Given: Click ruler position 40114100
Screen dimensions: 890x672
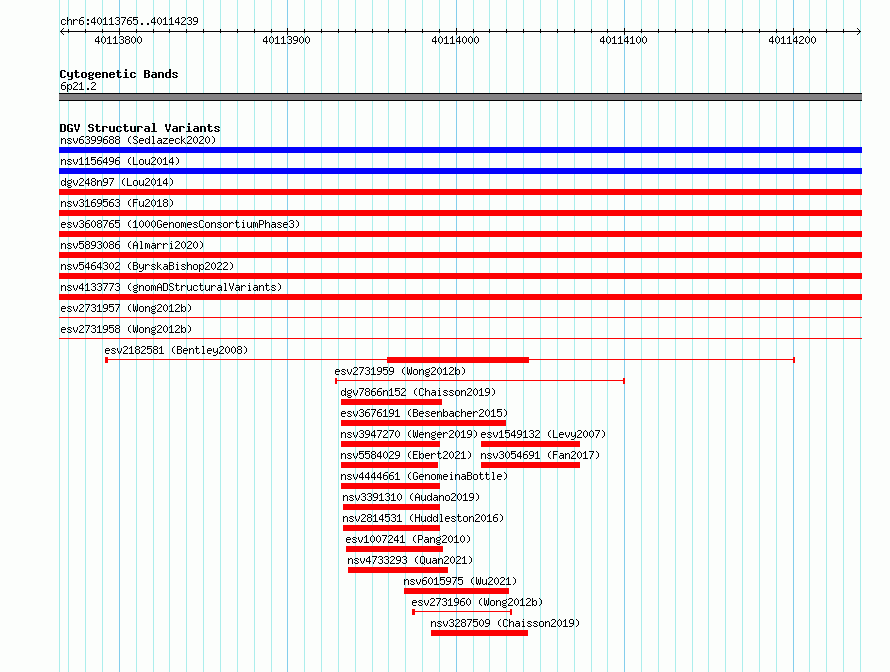Looking at the screenshot, I should [623, 40].
